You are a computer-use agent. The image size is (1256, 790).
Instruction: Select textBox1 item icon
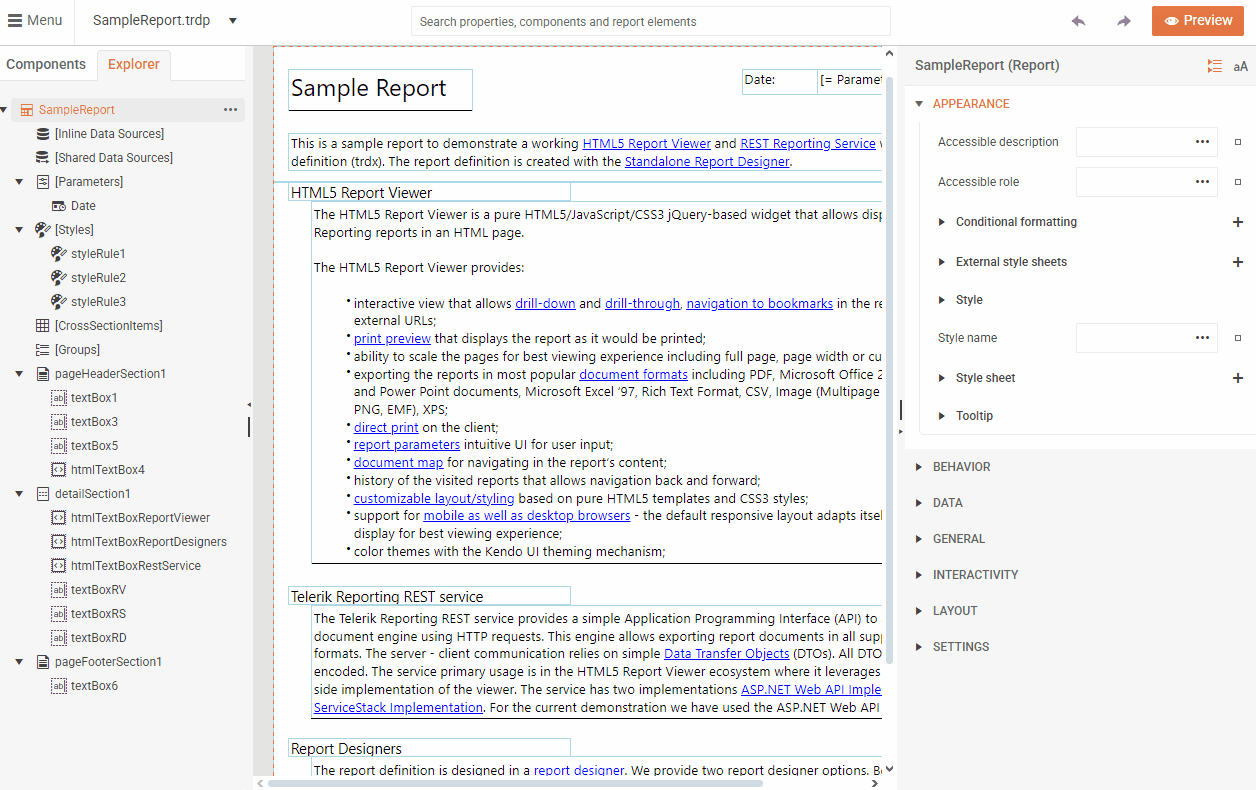pos(59,398)
